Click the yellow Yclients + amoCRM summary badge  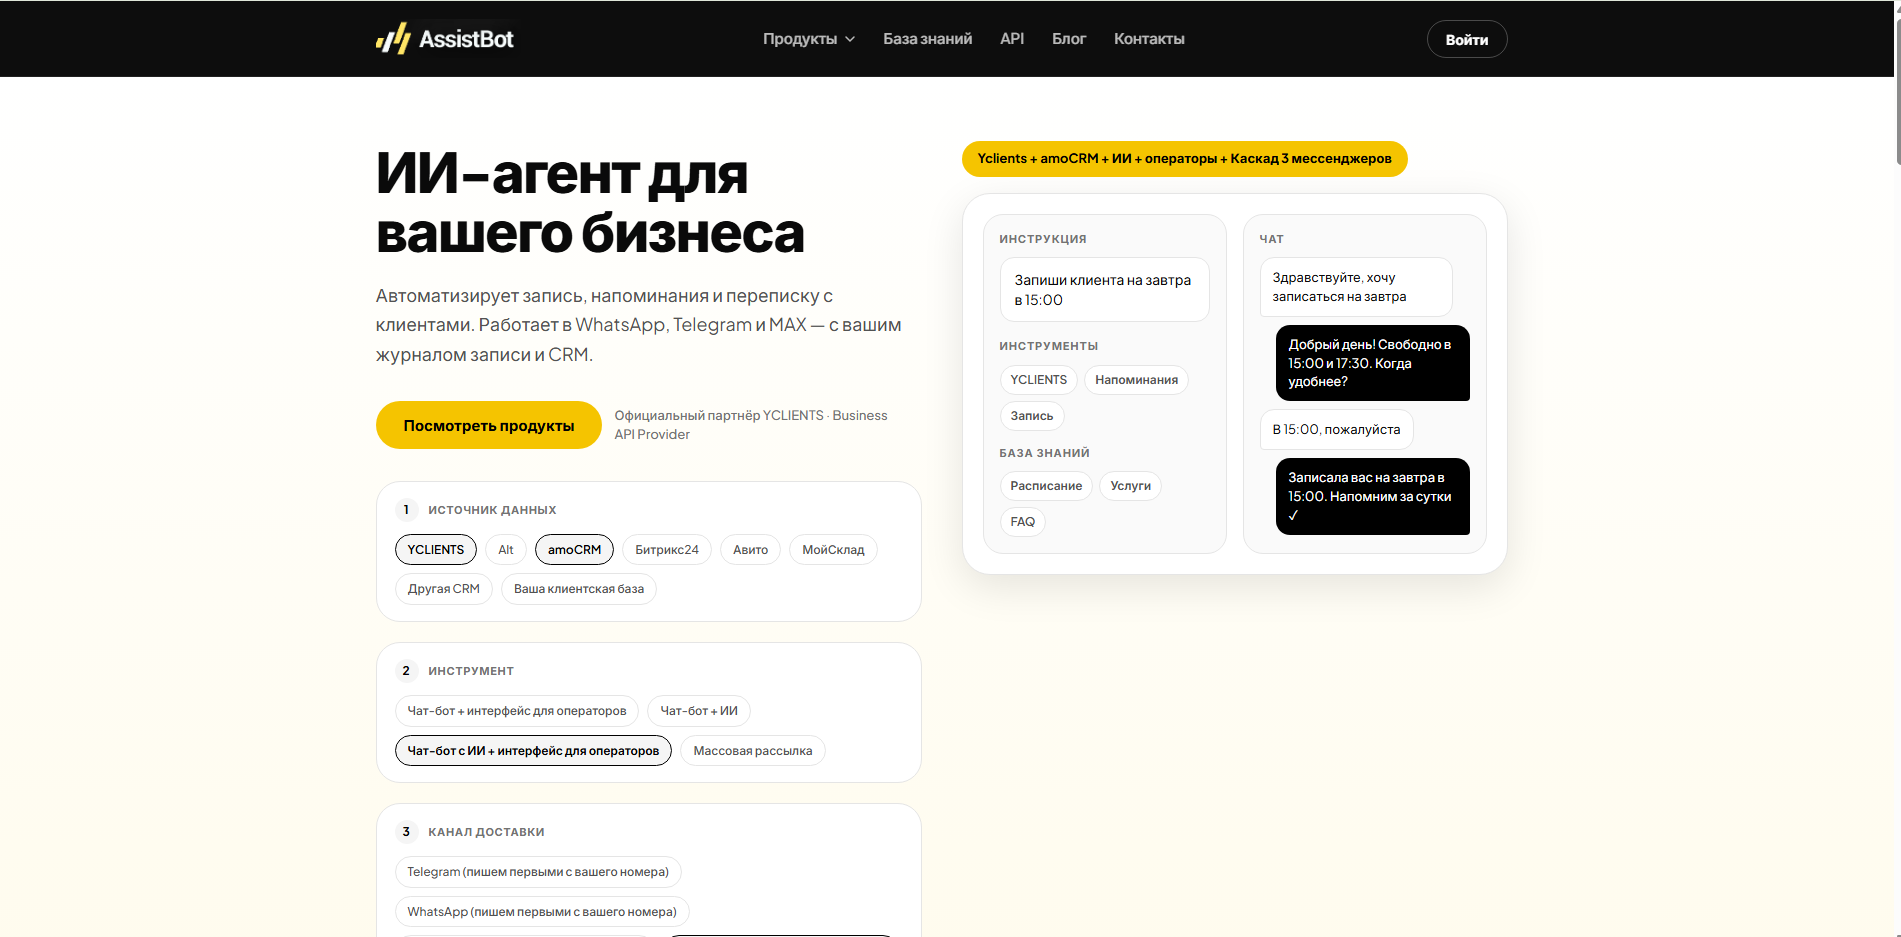click(1184, 159)
